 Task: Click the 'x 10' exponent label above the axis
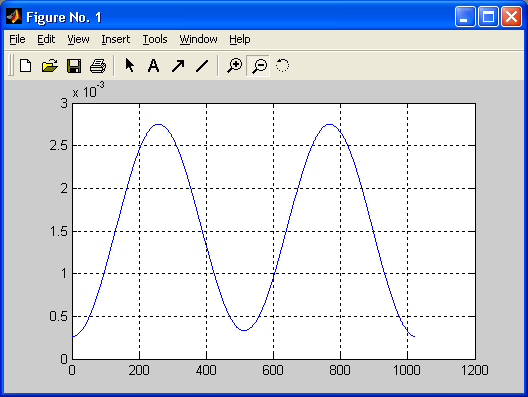point(88,90)
